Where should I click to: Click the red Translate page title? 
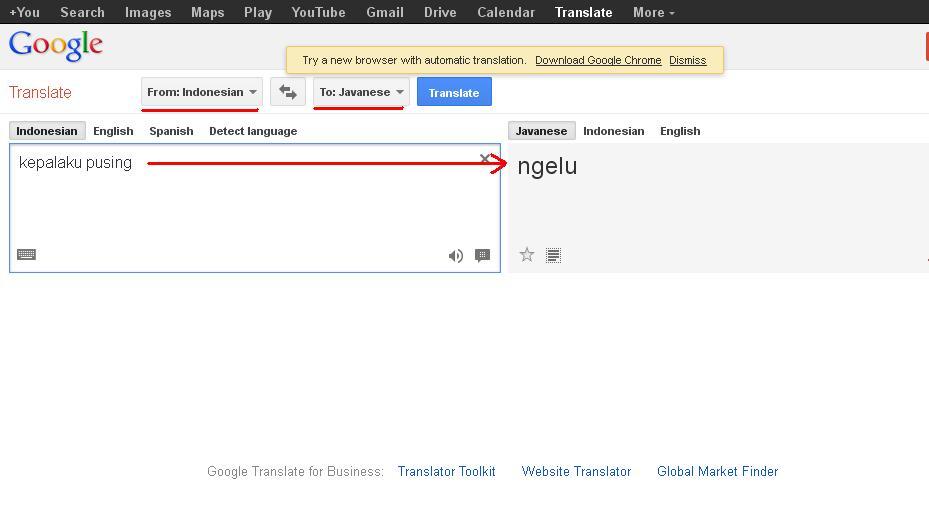[x=40, y=92]
